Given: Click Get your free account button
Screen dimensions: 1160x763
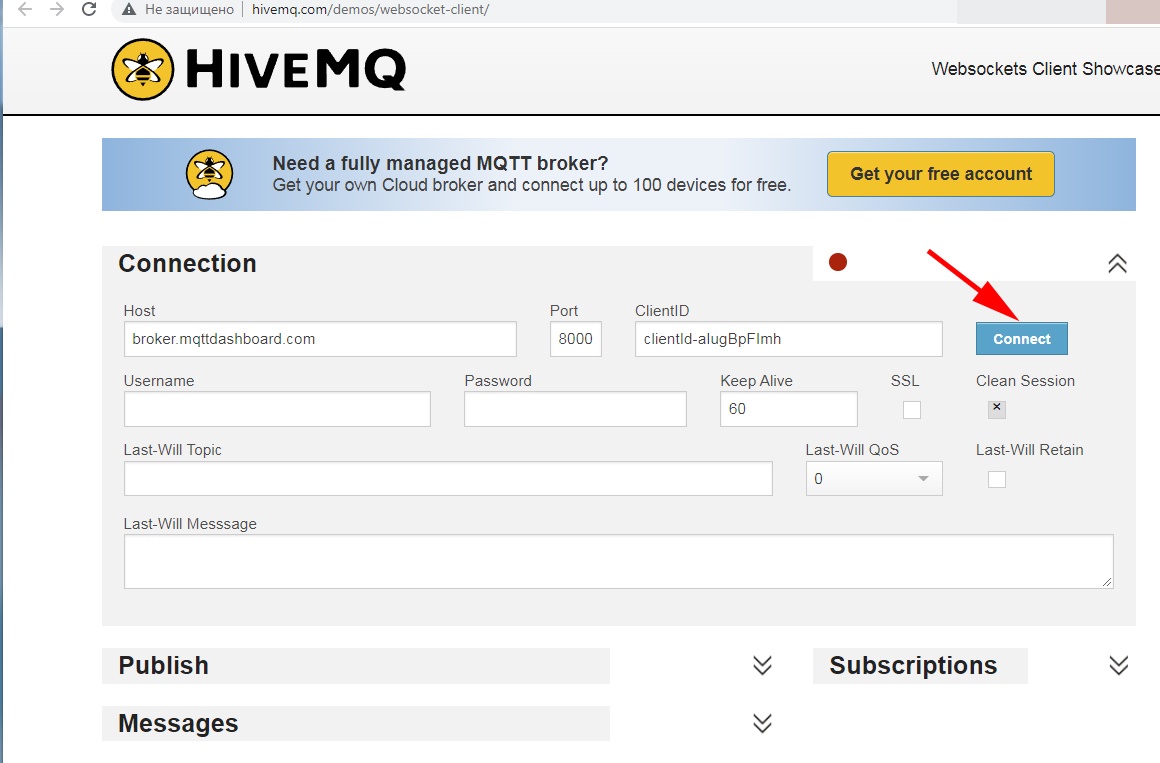Looking at the screenshot, I should pos(941,174).
